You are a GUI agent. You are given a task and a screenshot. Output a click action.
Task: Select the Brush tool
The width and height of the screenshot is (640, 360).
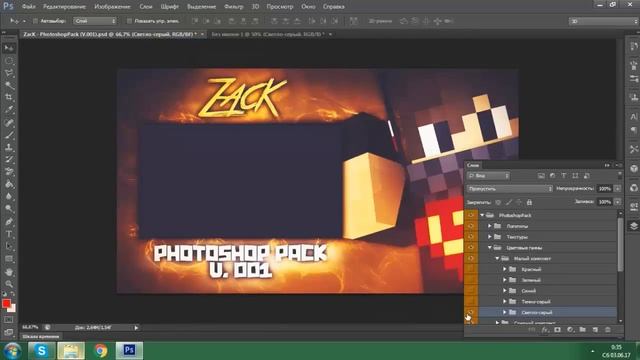tap(9, 135)
